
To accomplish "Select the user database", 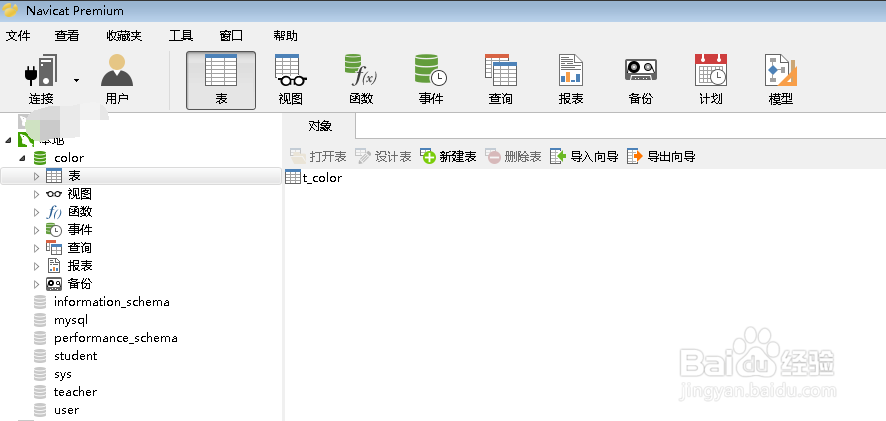I will 67,410.
